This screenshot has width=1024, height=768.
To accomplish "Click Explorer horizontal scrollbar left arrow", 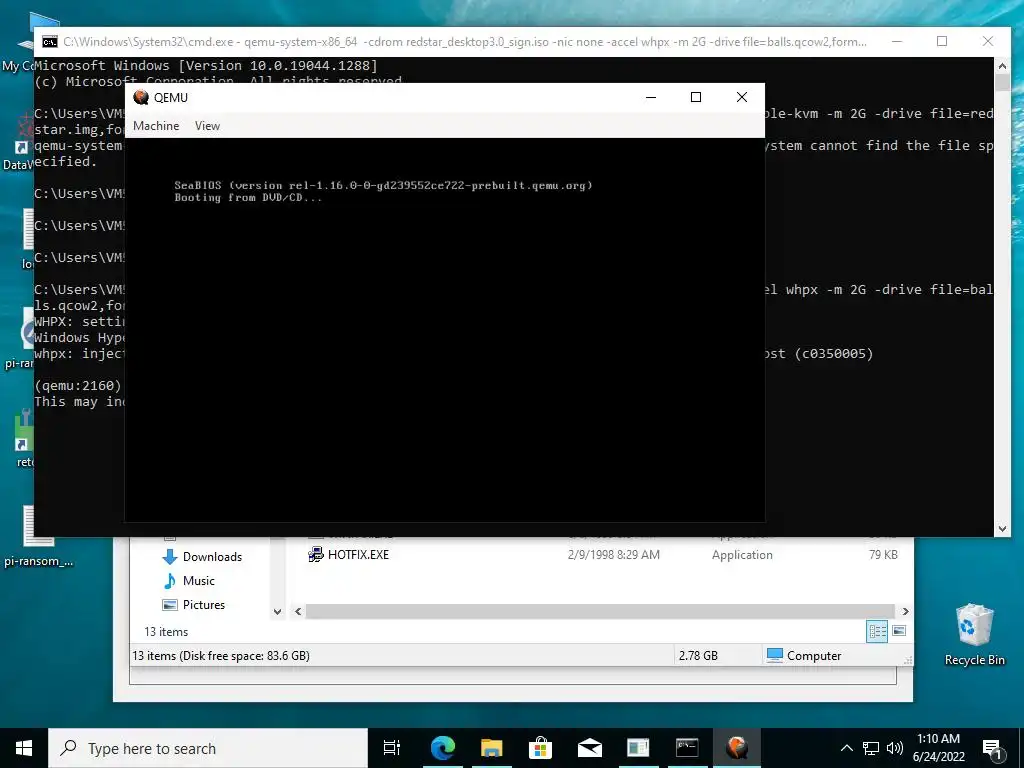I will click(298, 611).
